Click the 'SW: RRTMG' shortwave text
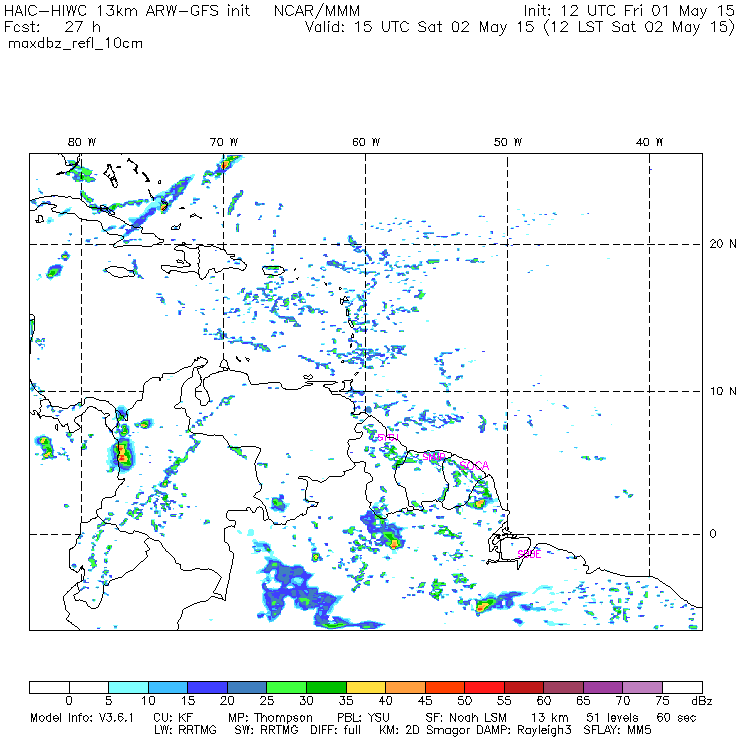The width and height of the screenshot is (740, 740). pos(267,730)
